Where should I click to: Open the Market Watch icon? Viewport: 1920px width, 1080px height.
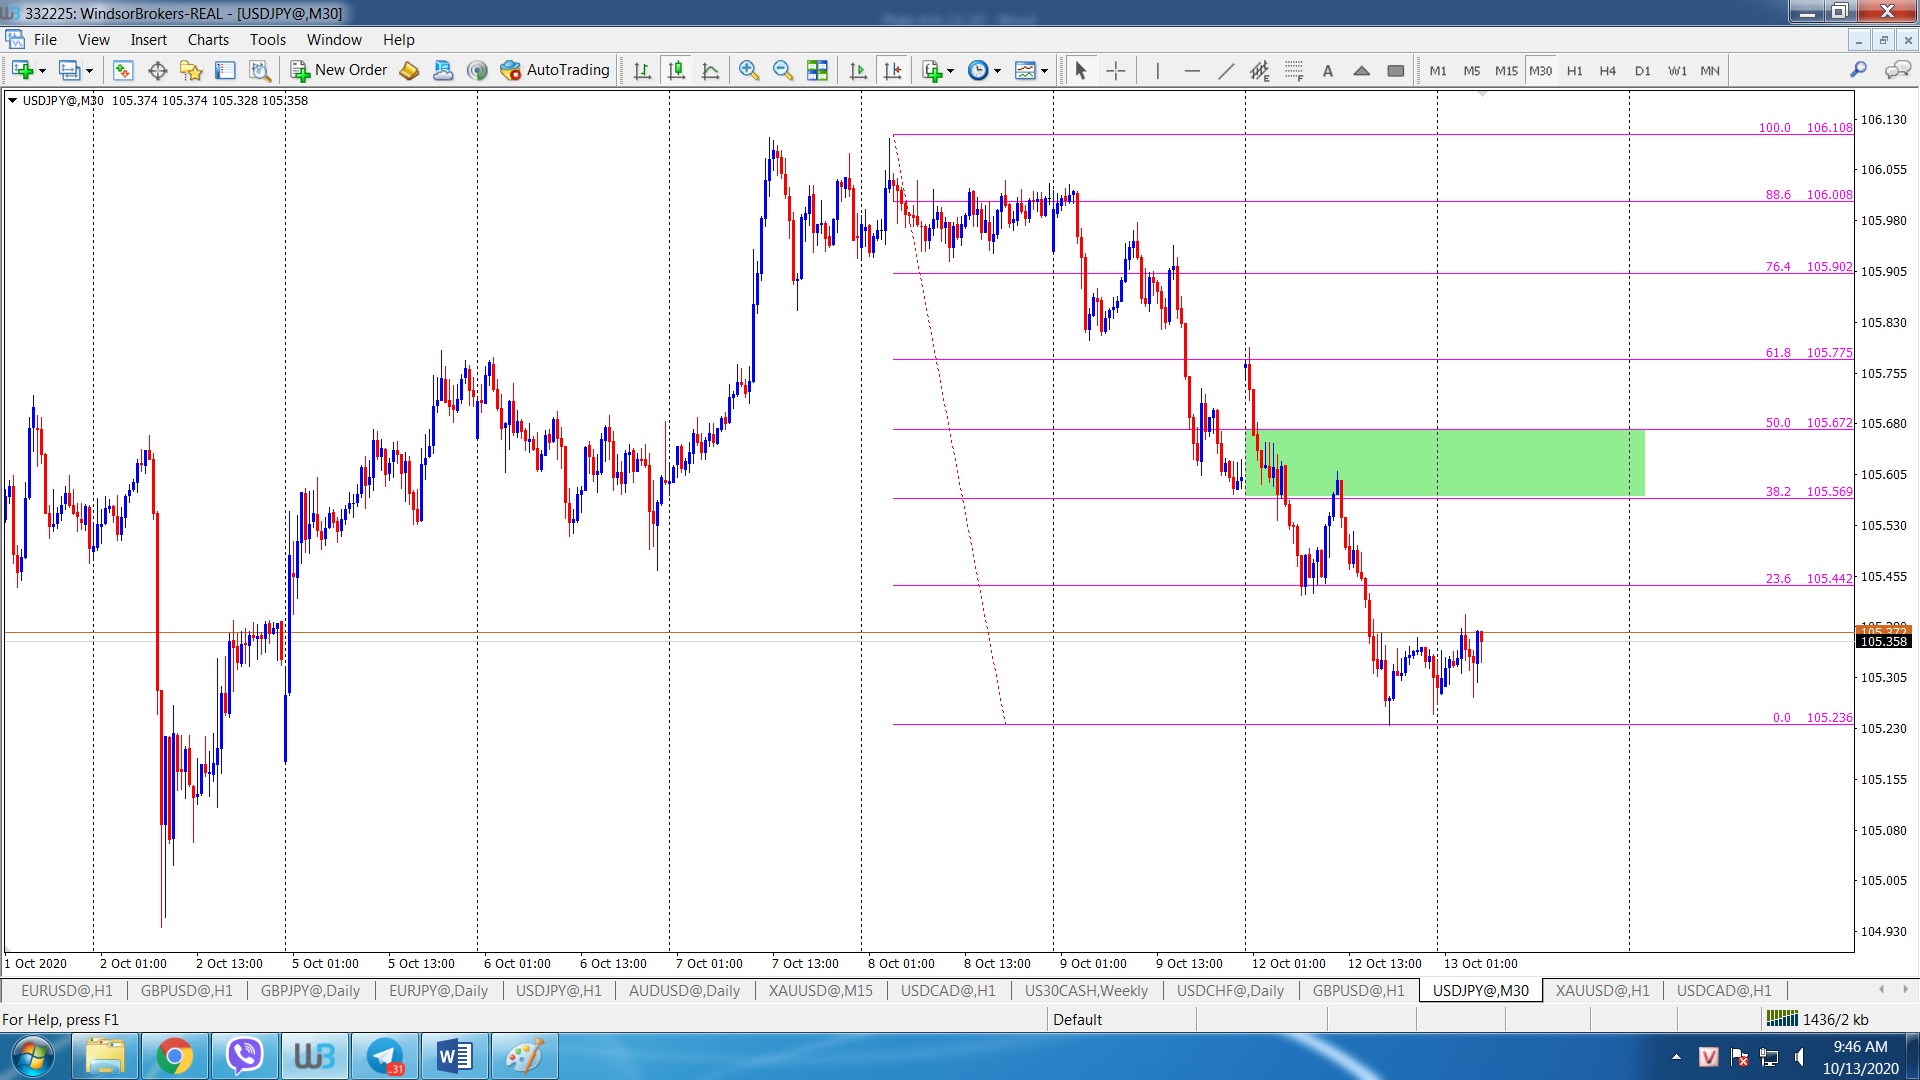click(x=123, y=70)
